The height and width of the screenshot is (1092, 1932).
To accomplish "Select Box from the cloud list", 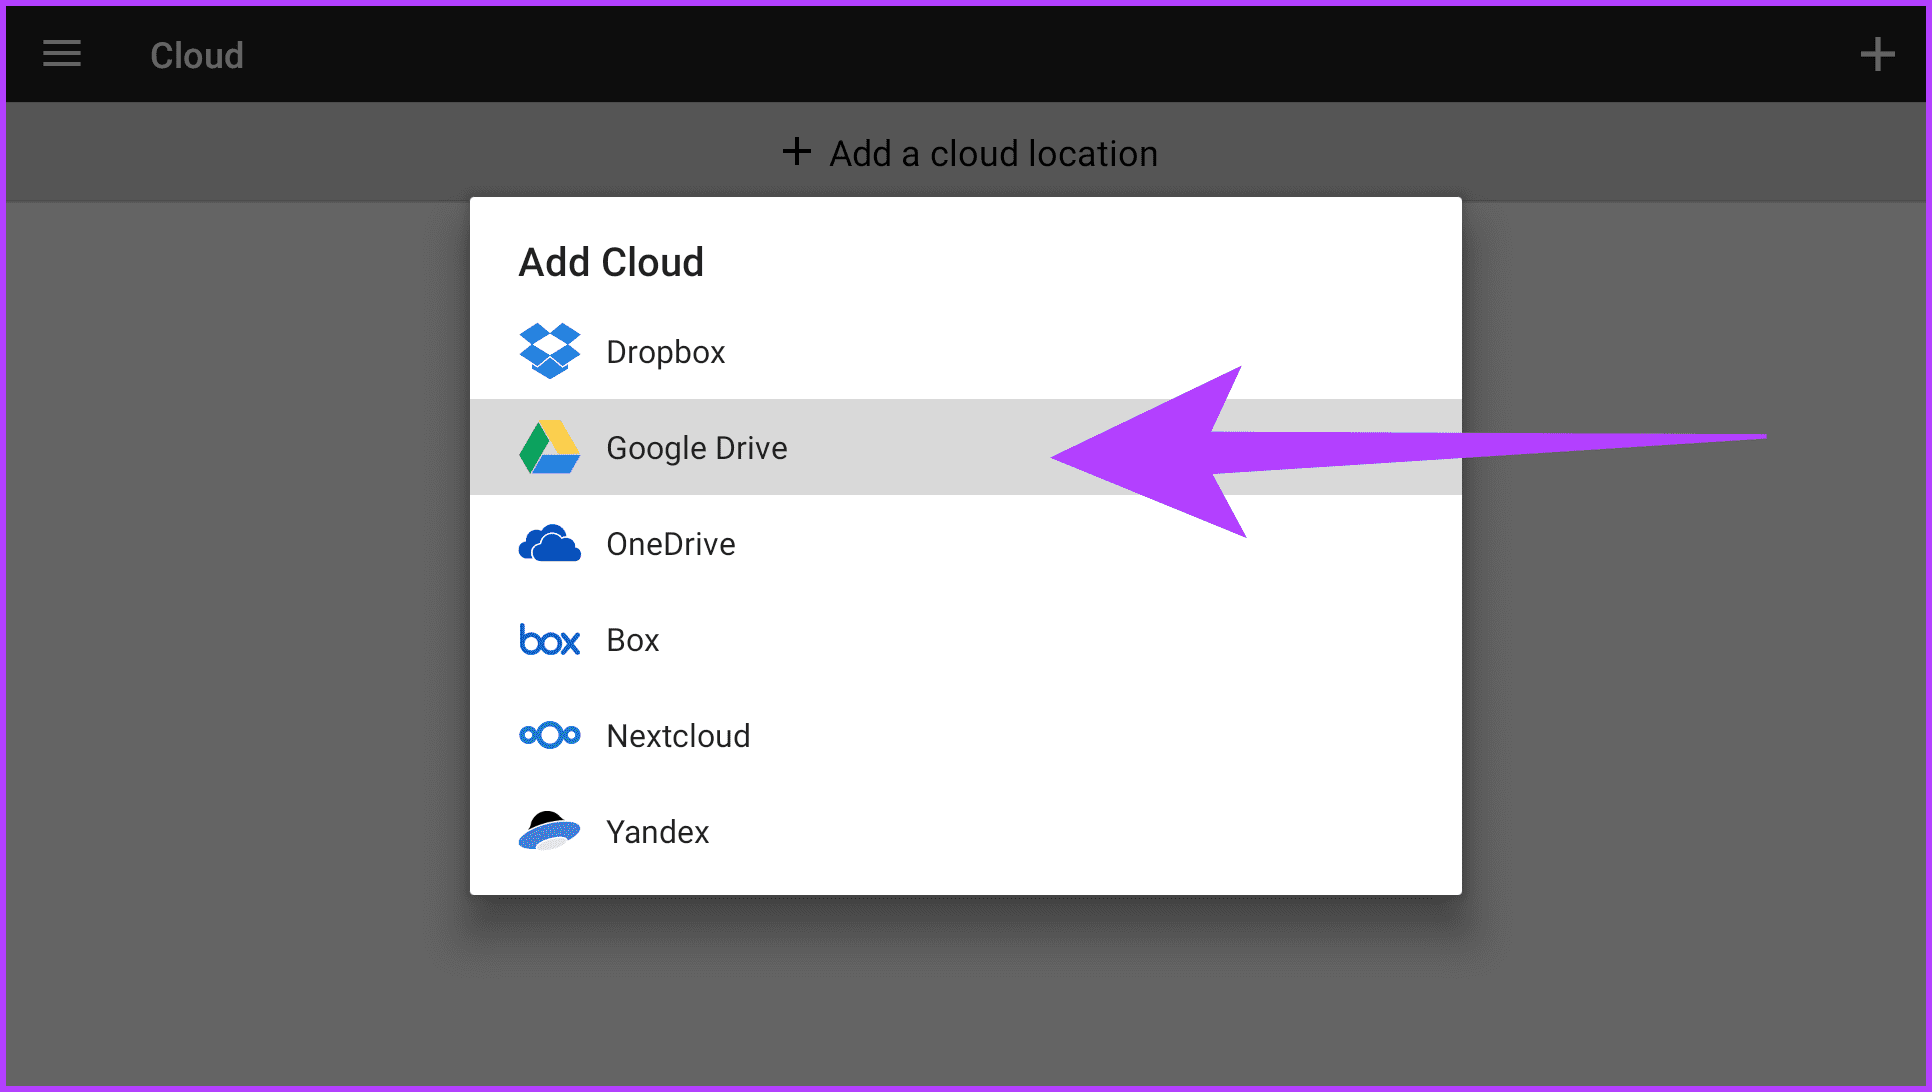I will pos(632,639).
